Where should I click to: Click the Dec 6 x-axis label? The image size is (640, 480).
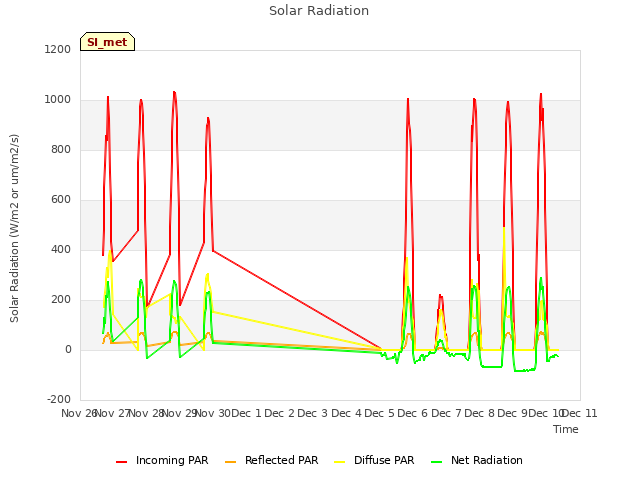pyautogui.click(x=413, y=413)
